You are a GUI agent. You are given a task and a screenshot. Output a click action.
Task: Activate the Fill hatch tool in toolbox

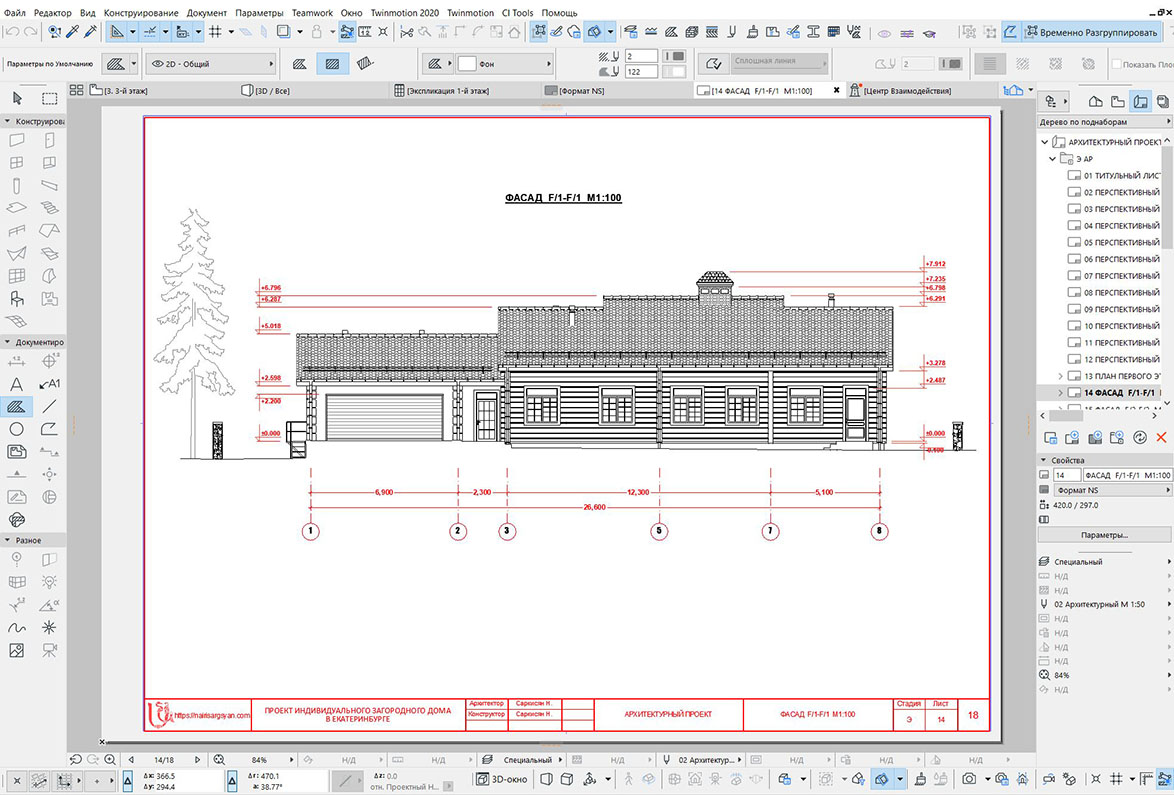pos(16,406)
